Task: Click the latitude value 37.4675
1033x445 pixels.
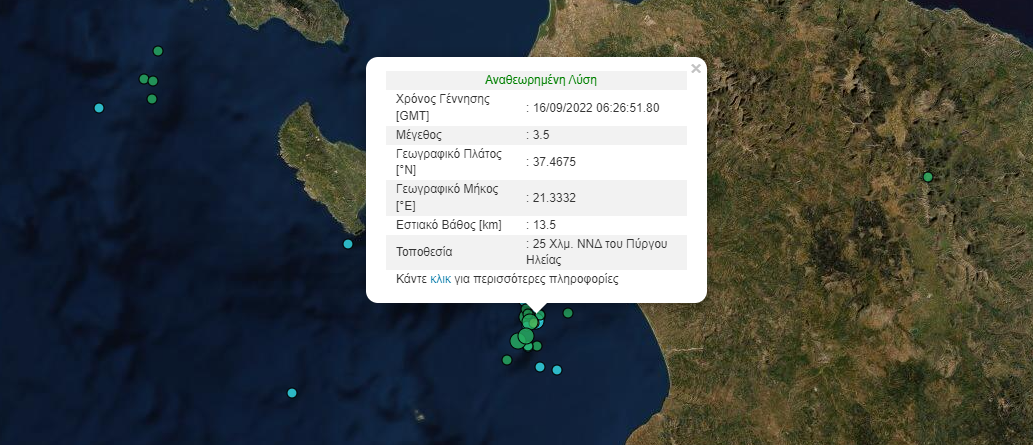Action: (553, 161)
